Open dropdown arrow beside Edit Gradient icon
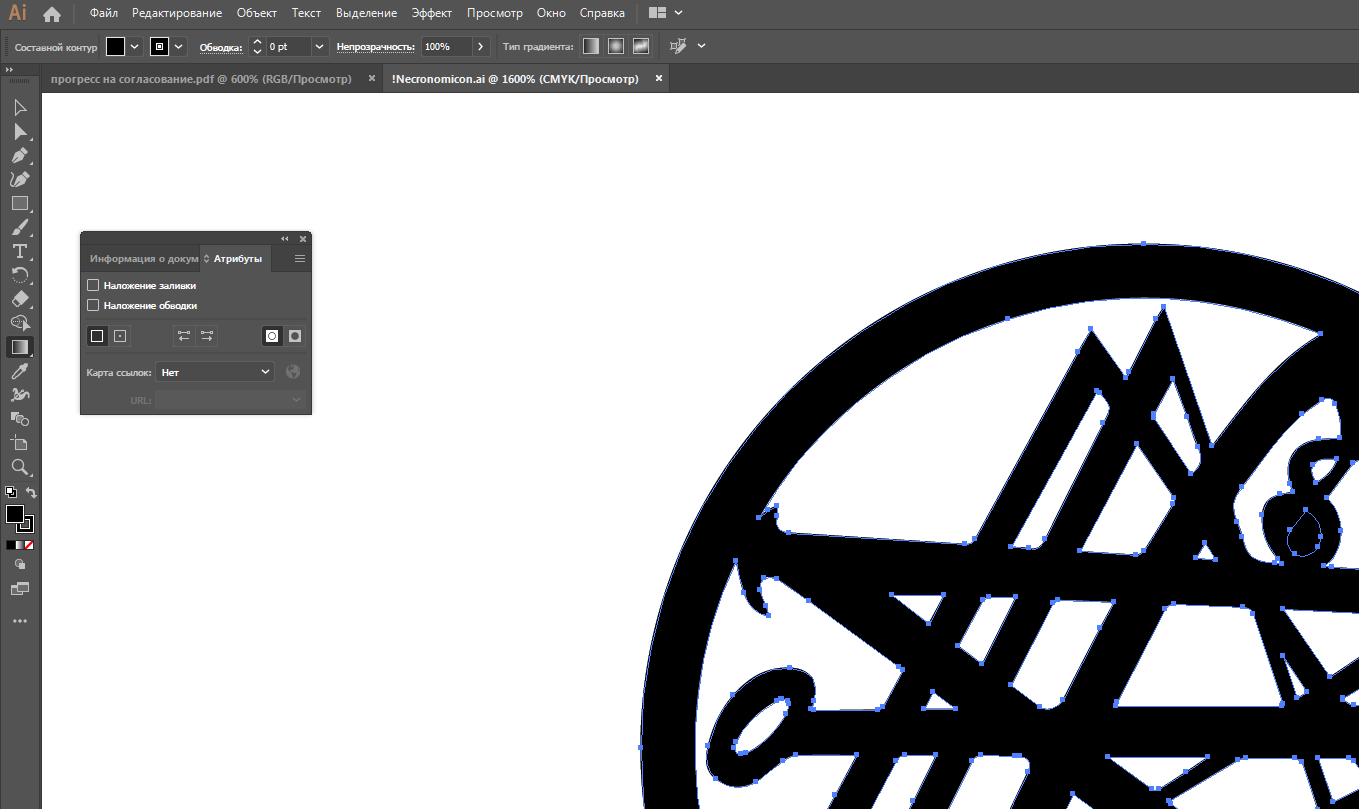Viewport: 1359px width, 809px height. tap(701, 46)
